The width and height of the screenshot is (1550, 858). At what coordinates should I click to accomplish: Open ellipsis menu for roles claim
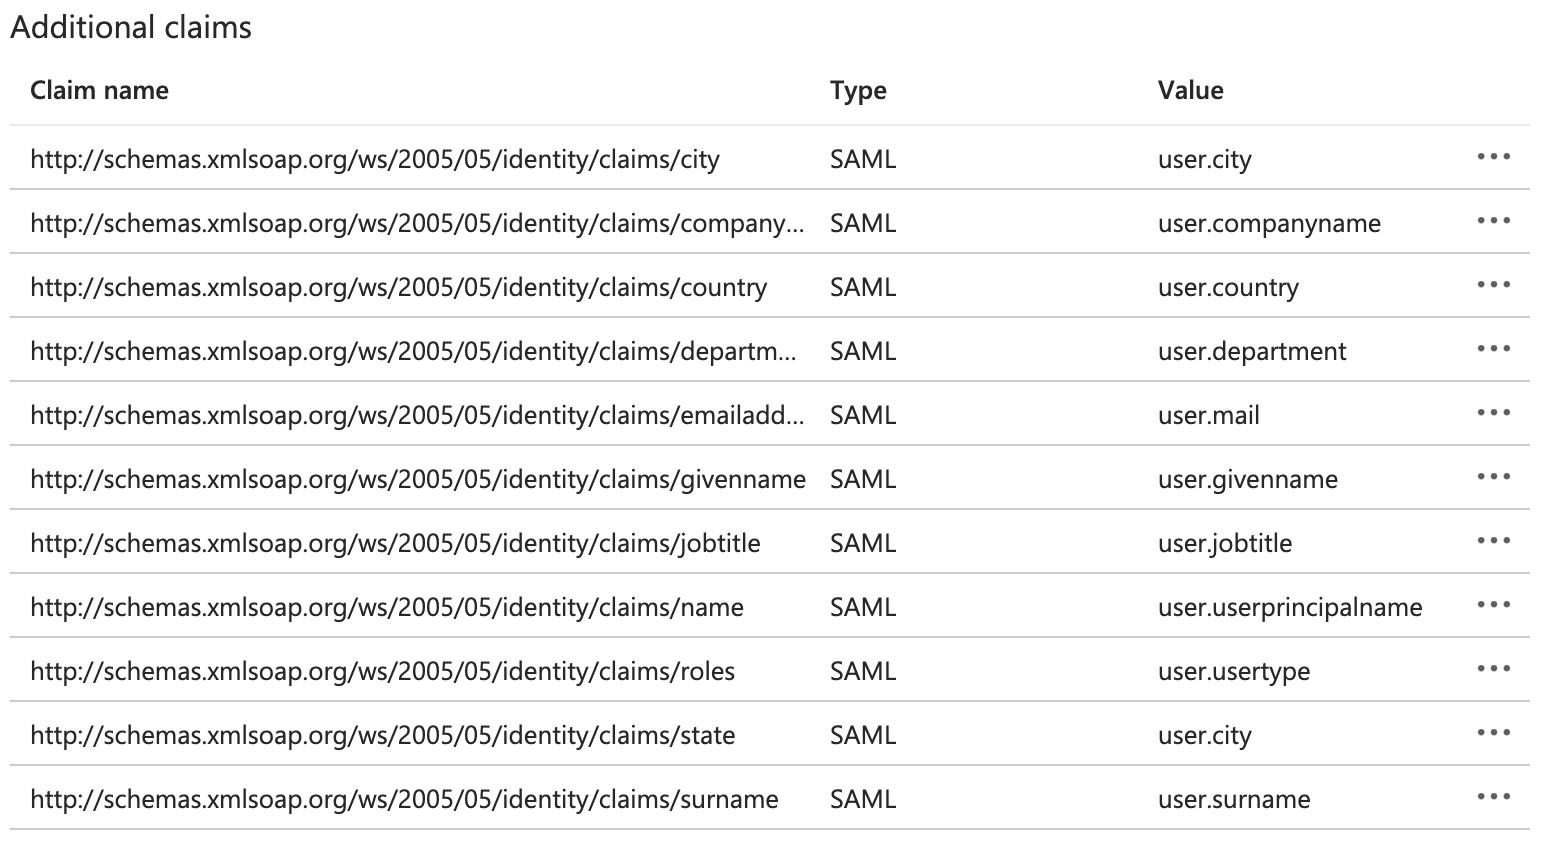[x=1493, y=669]
